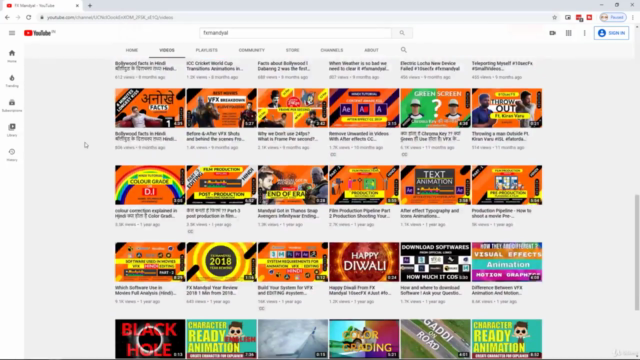
Task: Select the VIDEOS channel tab
Action: point(167,50)
